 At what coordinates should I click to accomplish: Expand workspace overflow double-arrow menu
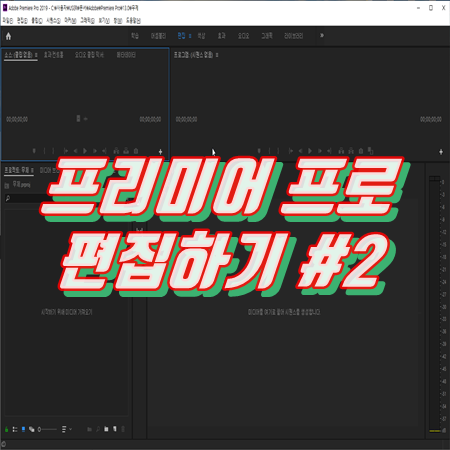(x=322, y=35)
